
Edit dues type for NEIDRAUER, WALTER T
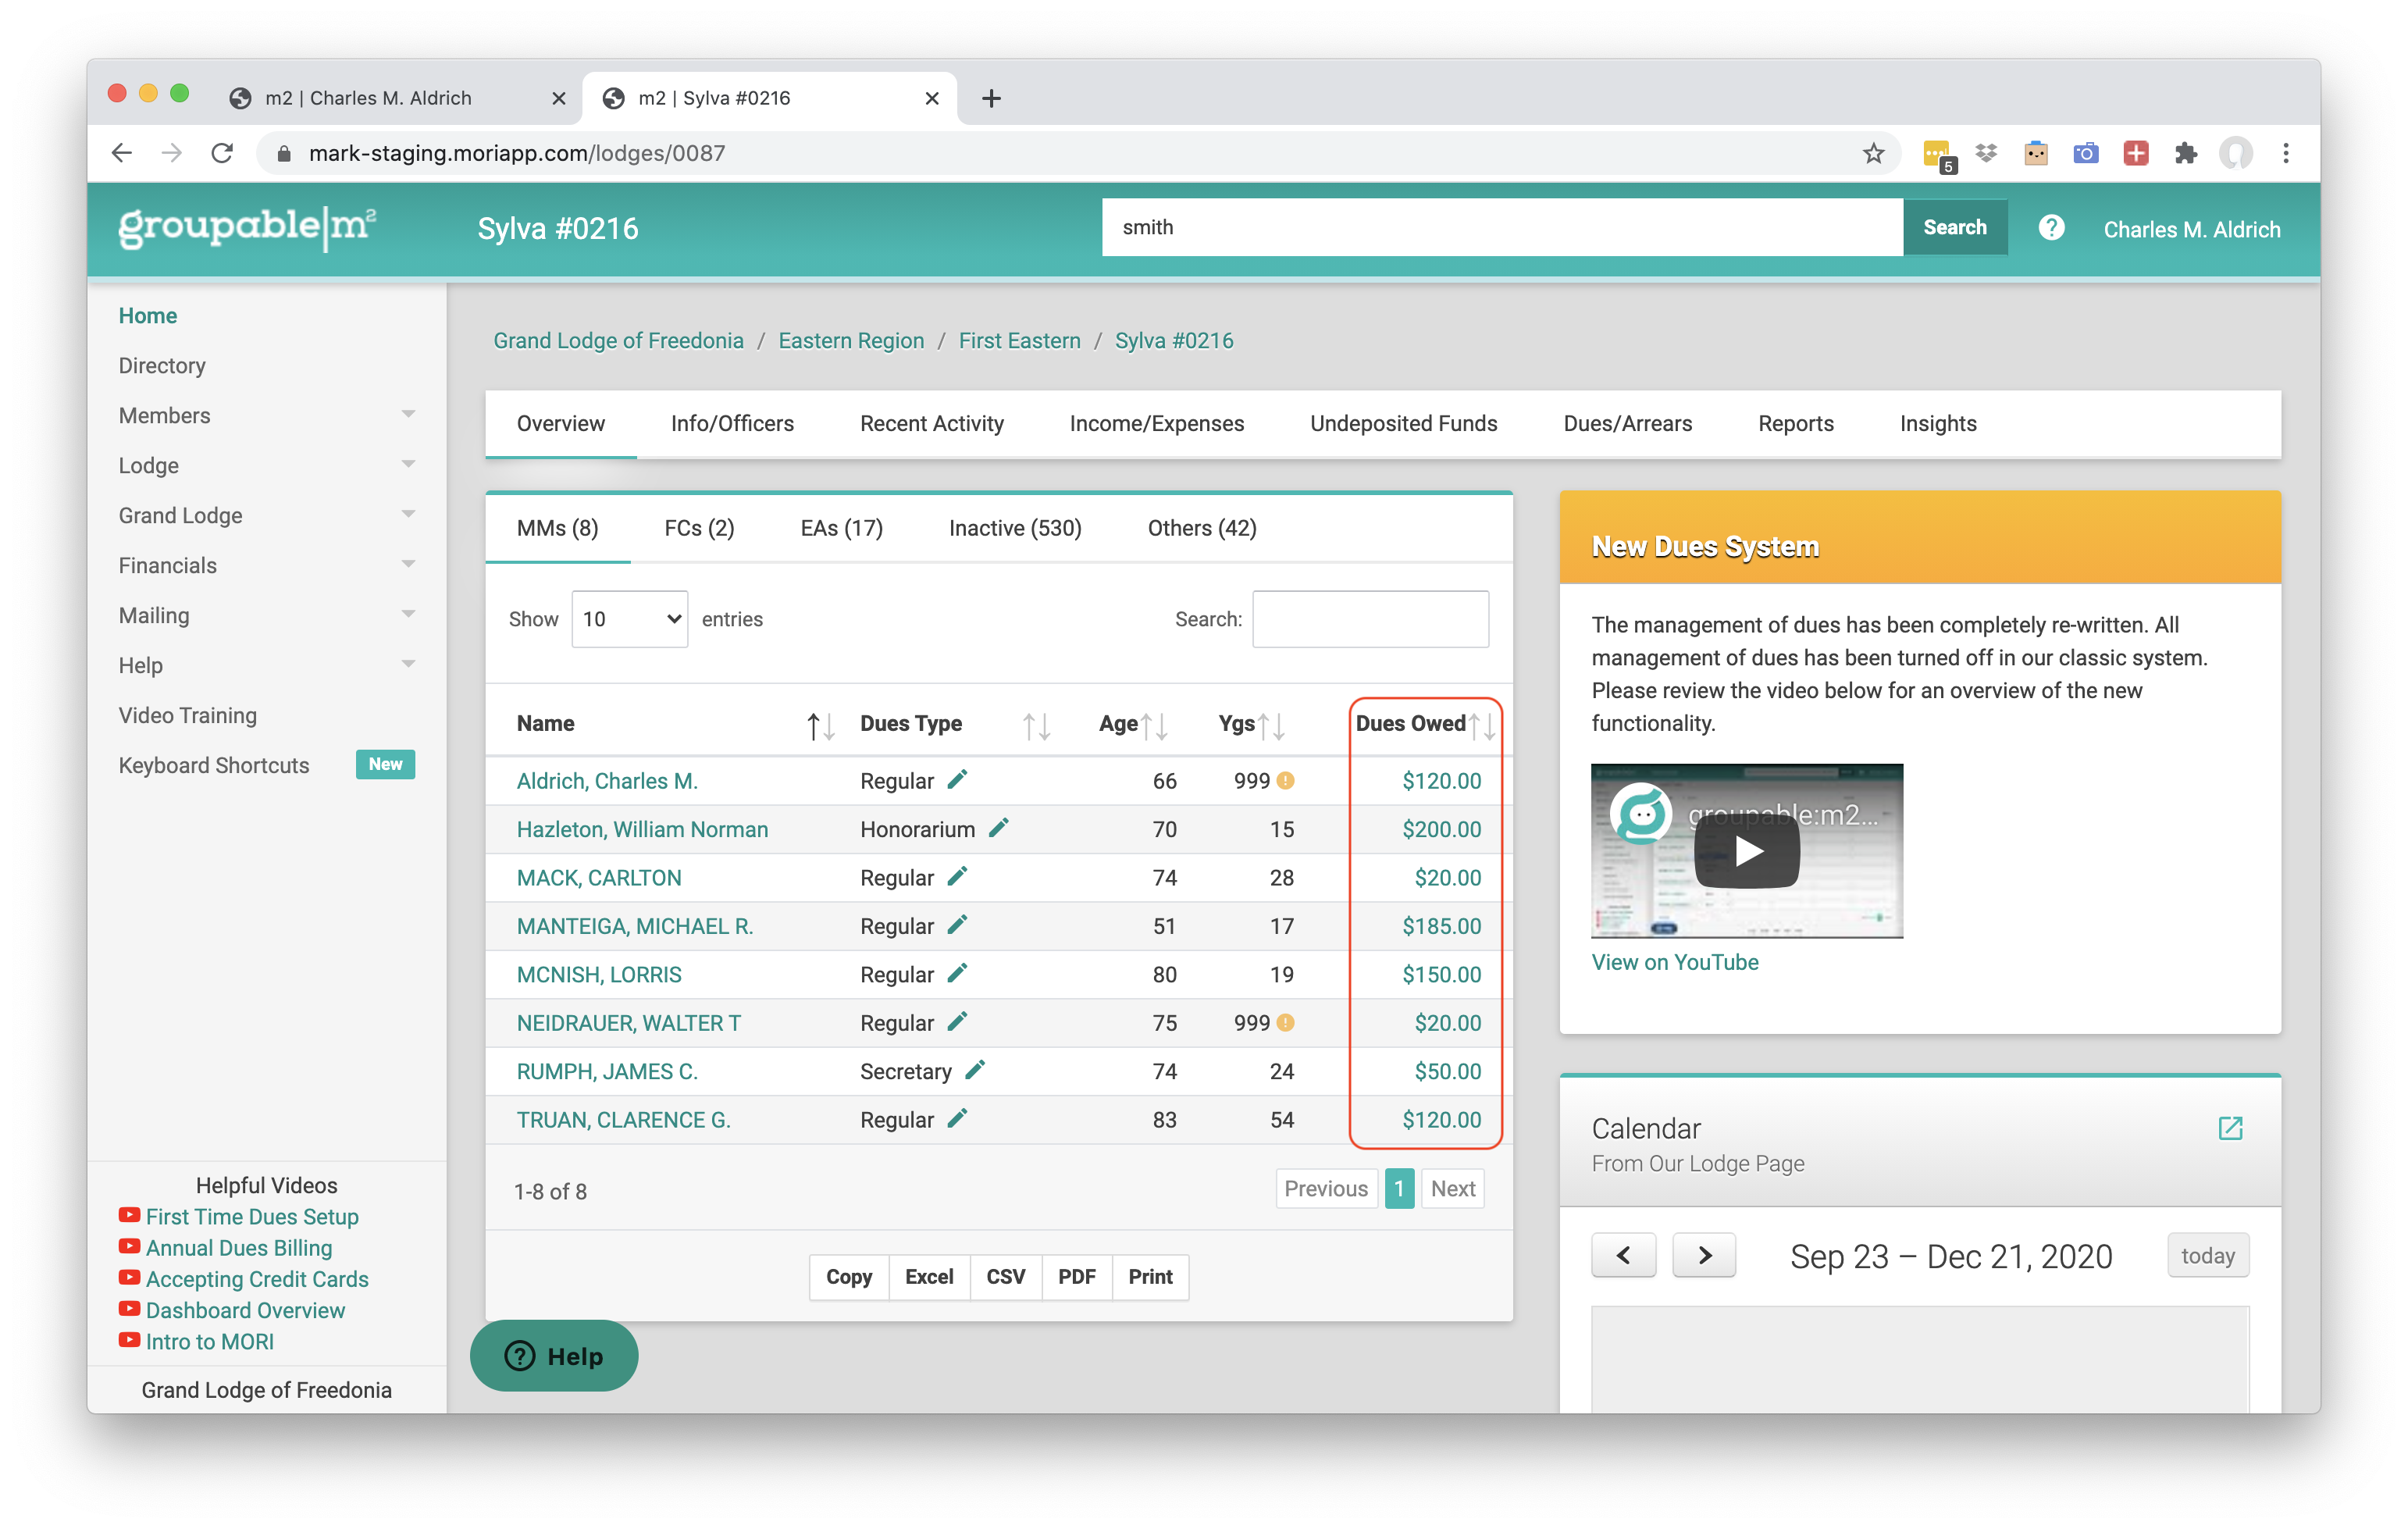(x=957, y=1021)
